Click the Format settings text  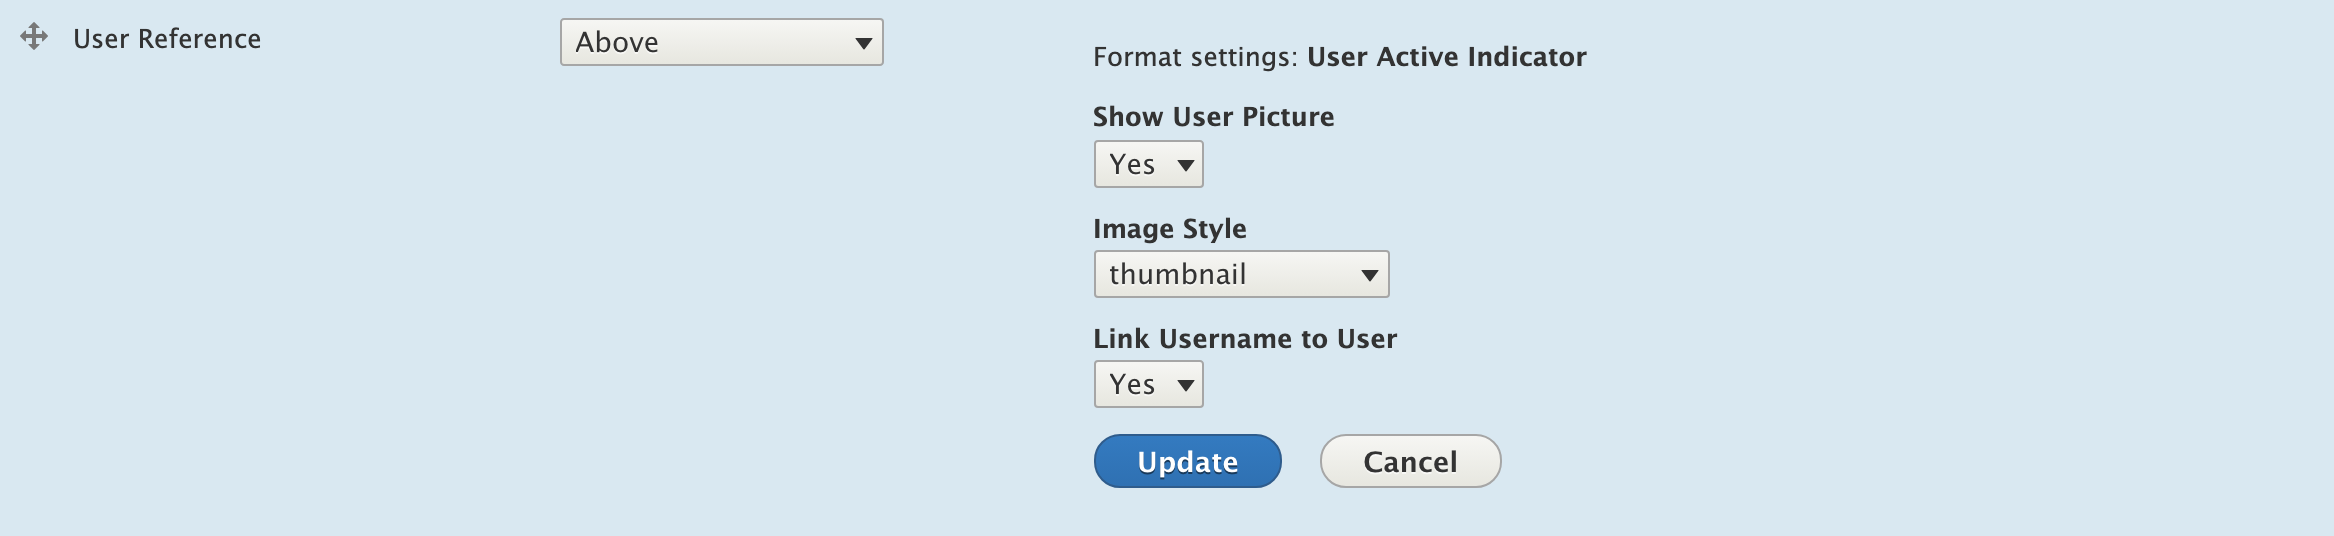click(1196, 58)
